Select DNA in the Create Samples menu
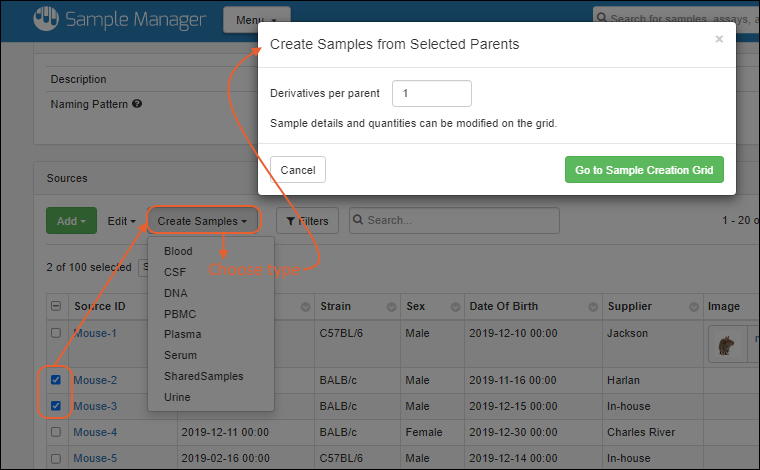This screenshot has height=470, width=760. (x=175, y=293)
